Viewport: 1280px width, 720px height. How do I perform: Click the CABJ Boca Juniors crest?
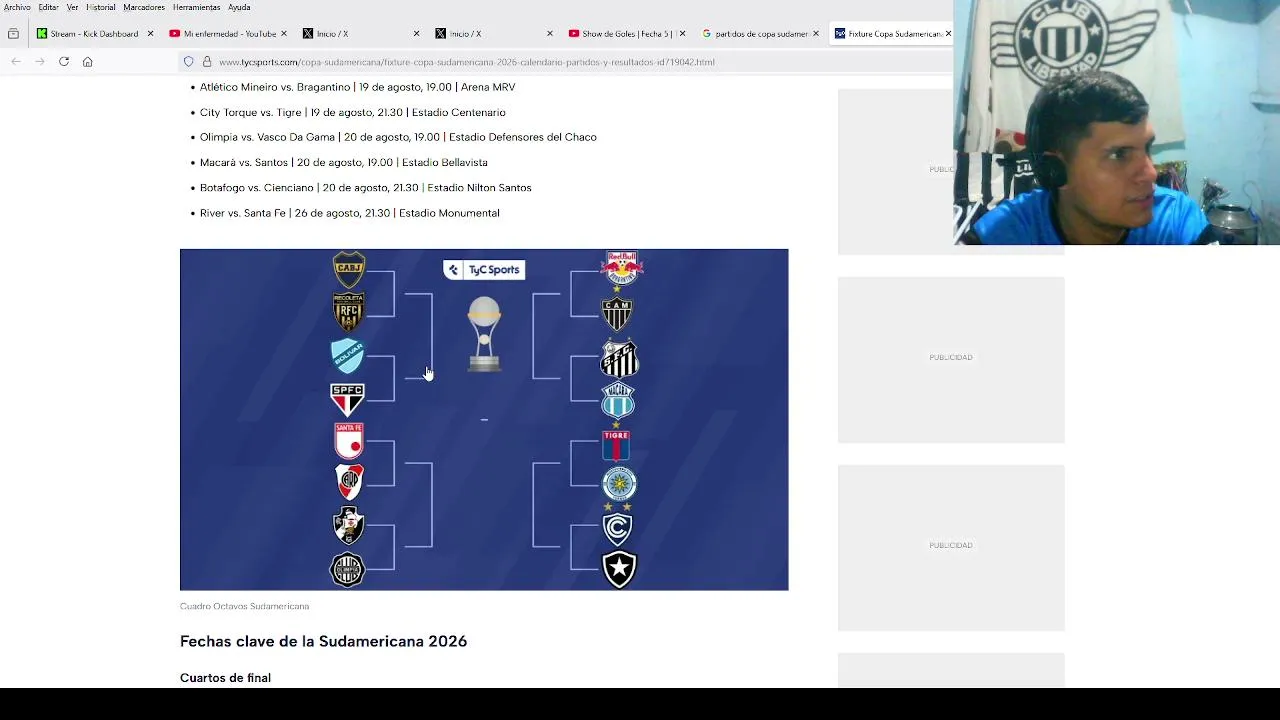349,268
